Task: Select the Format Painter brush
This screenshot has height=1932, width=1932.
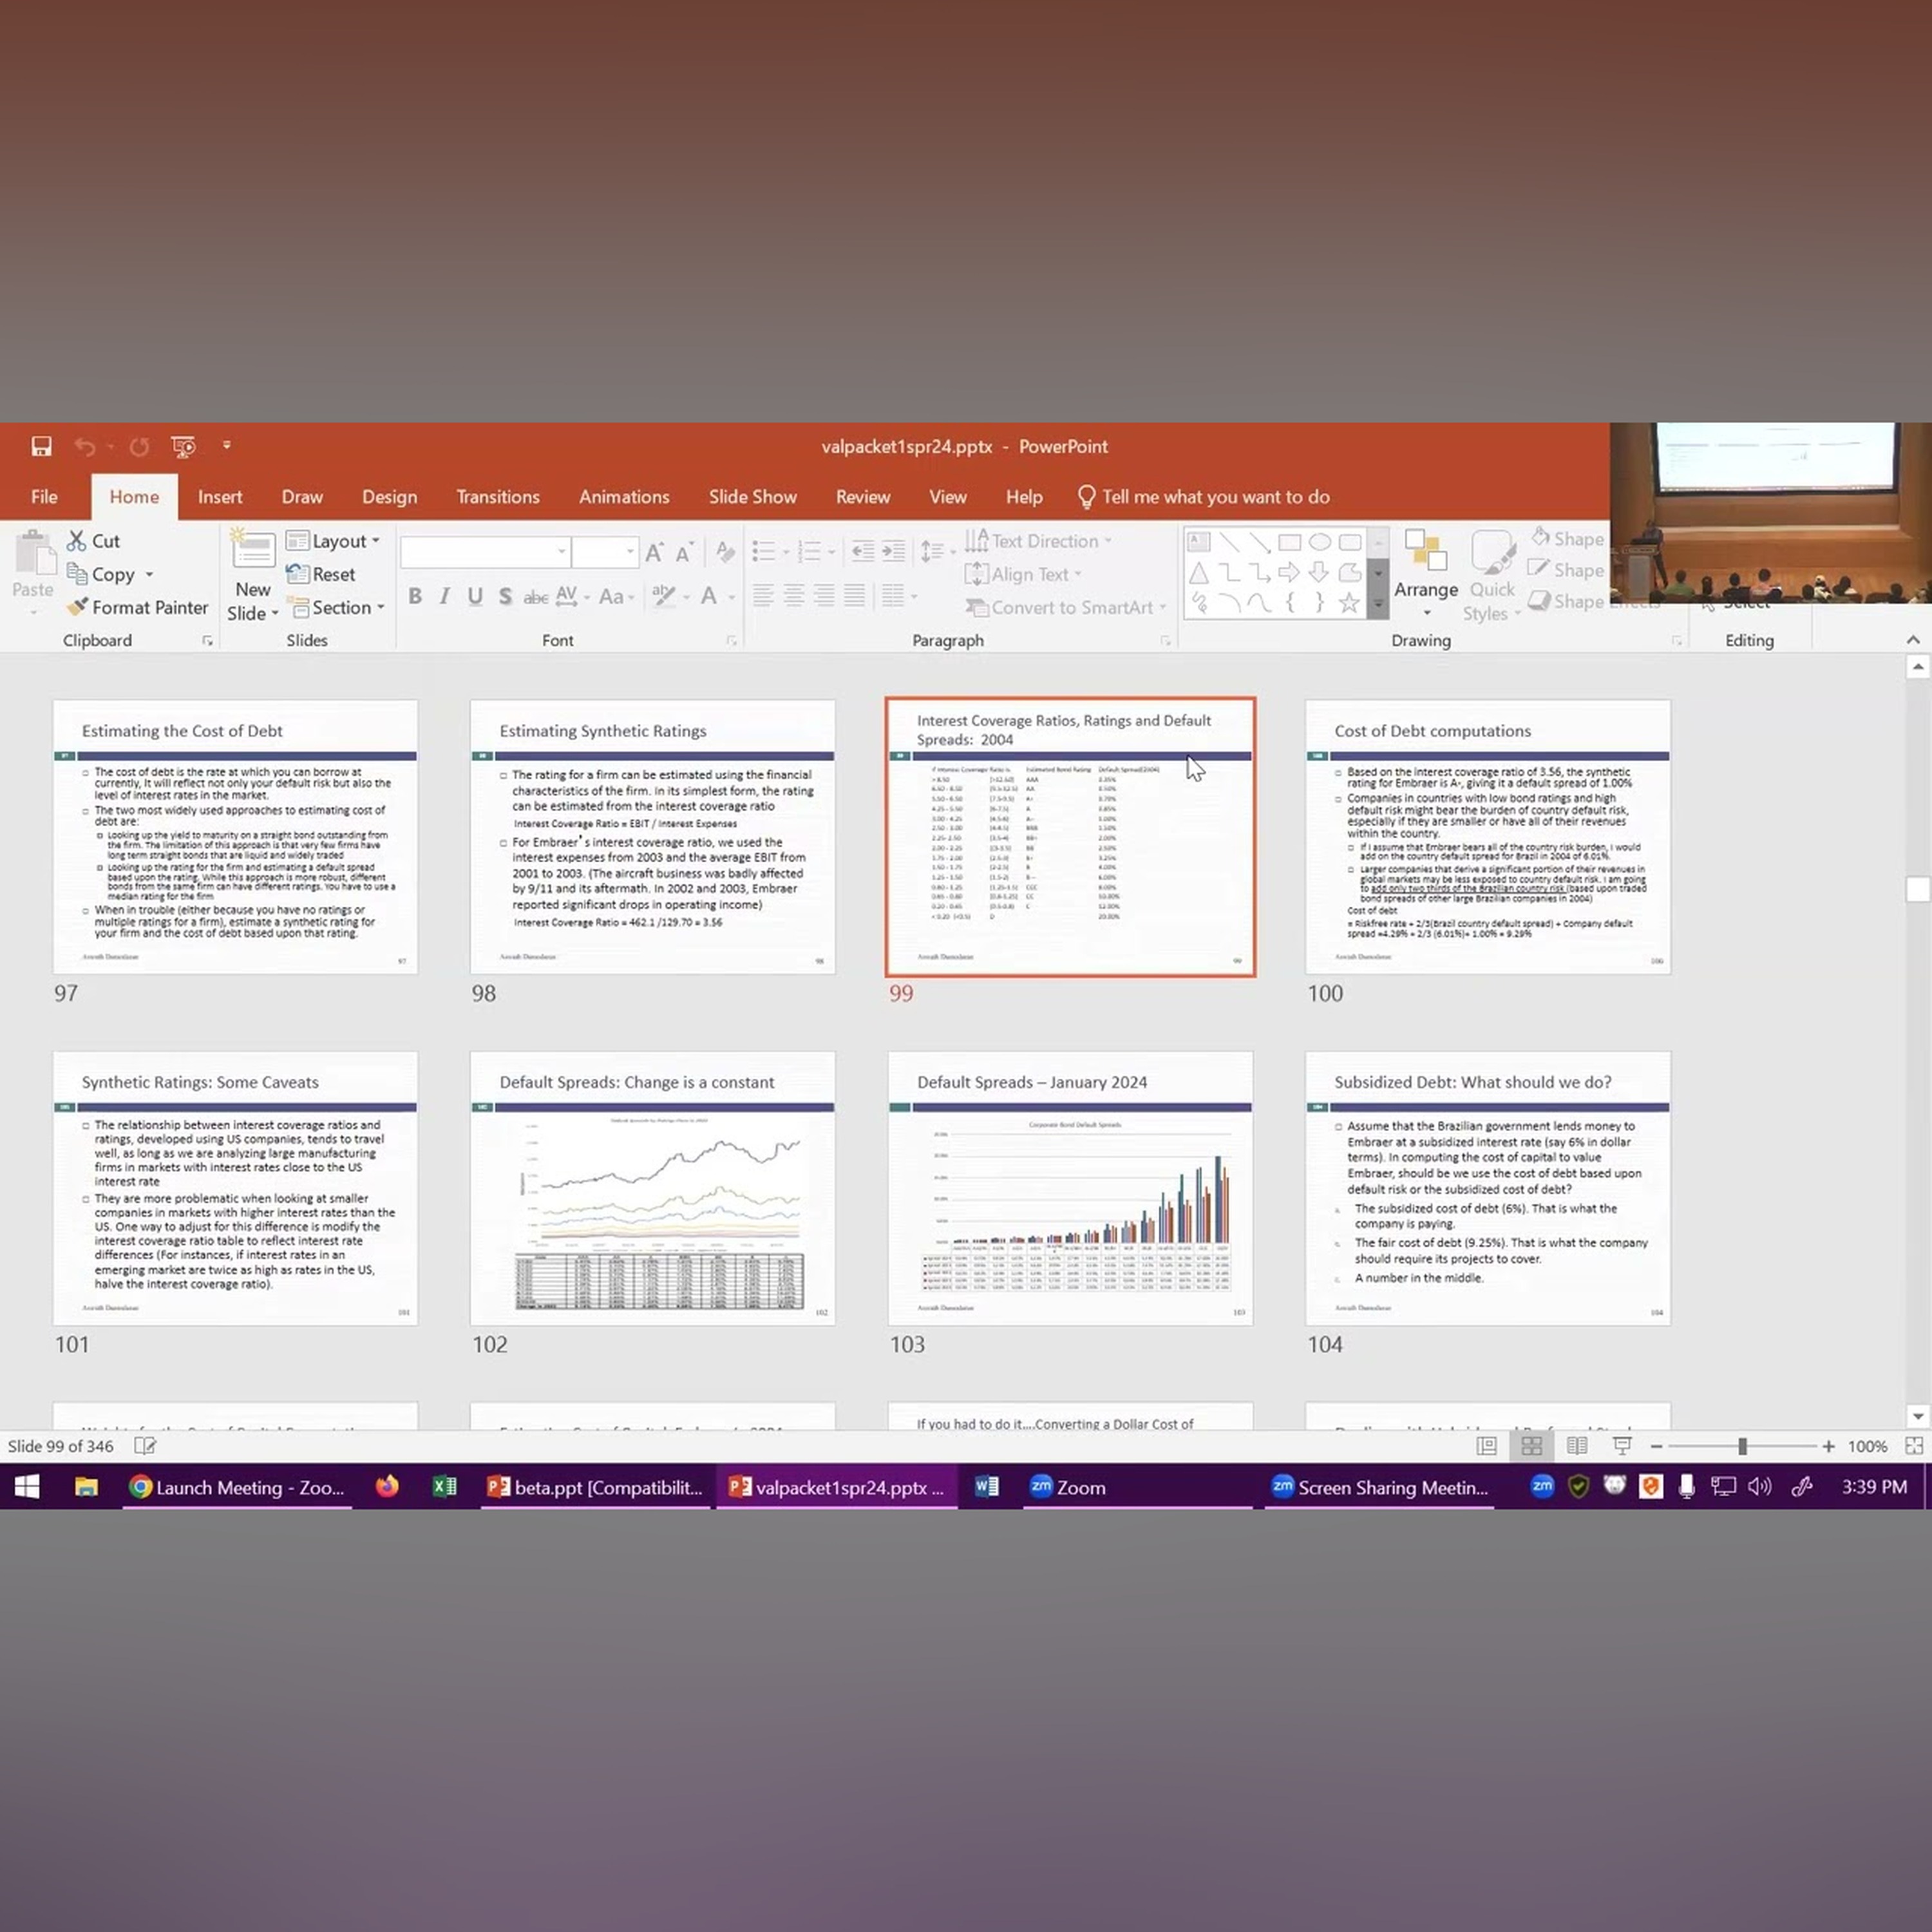Action: click(x=138, y=607)
